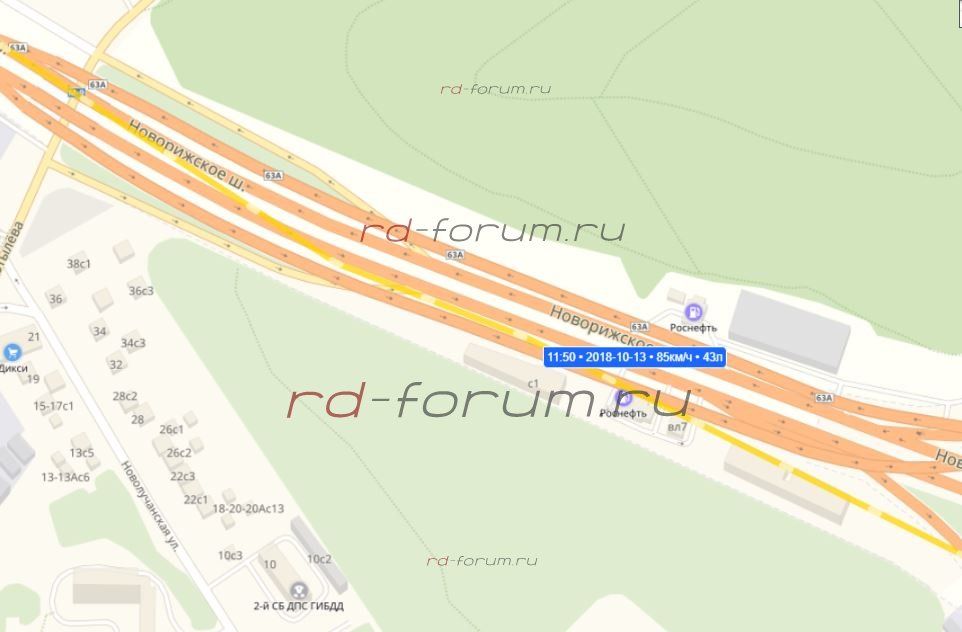
Task: Select Роснефть fuel icon north of the highway
Action: 694,312
